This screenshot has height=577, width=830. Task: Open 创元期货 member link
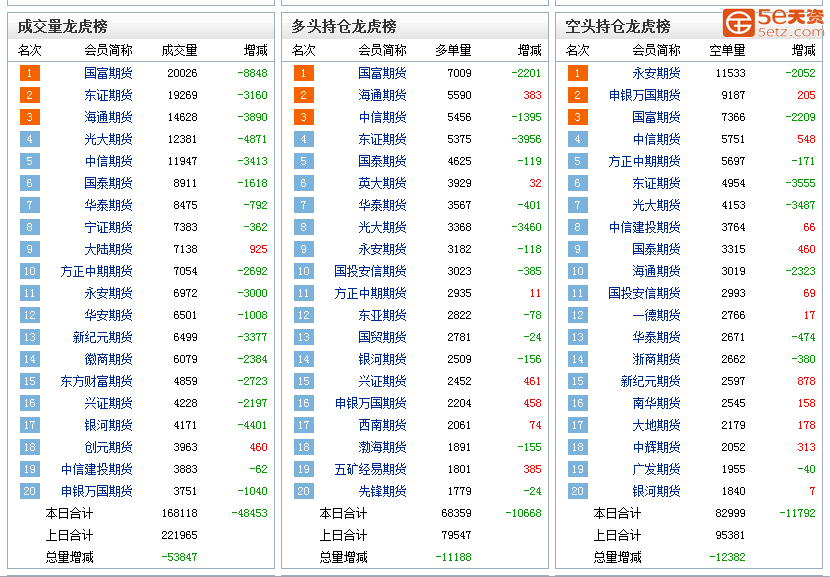108,447
